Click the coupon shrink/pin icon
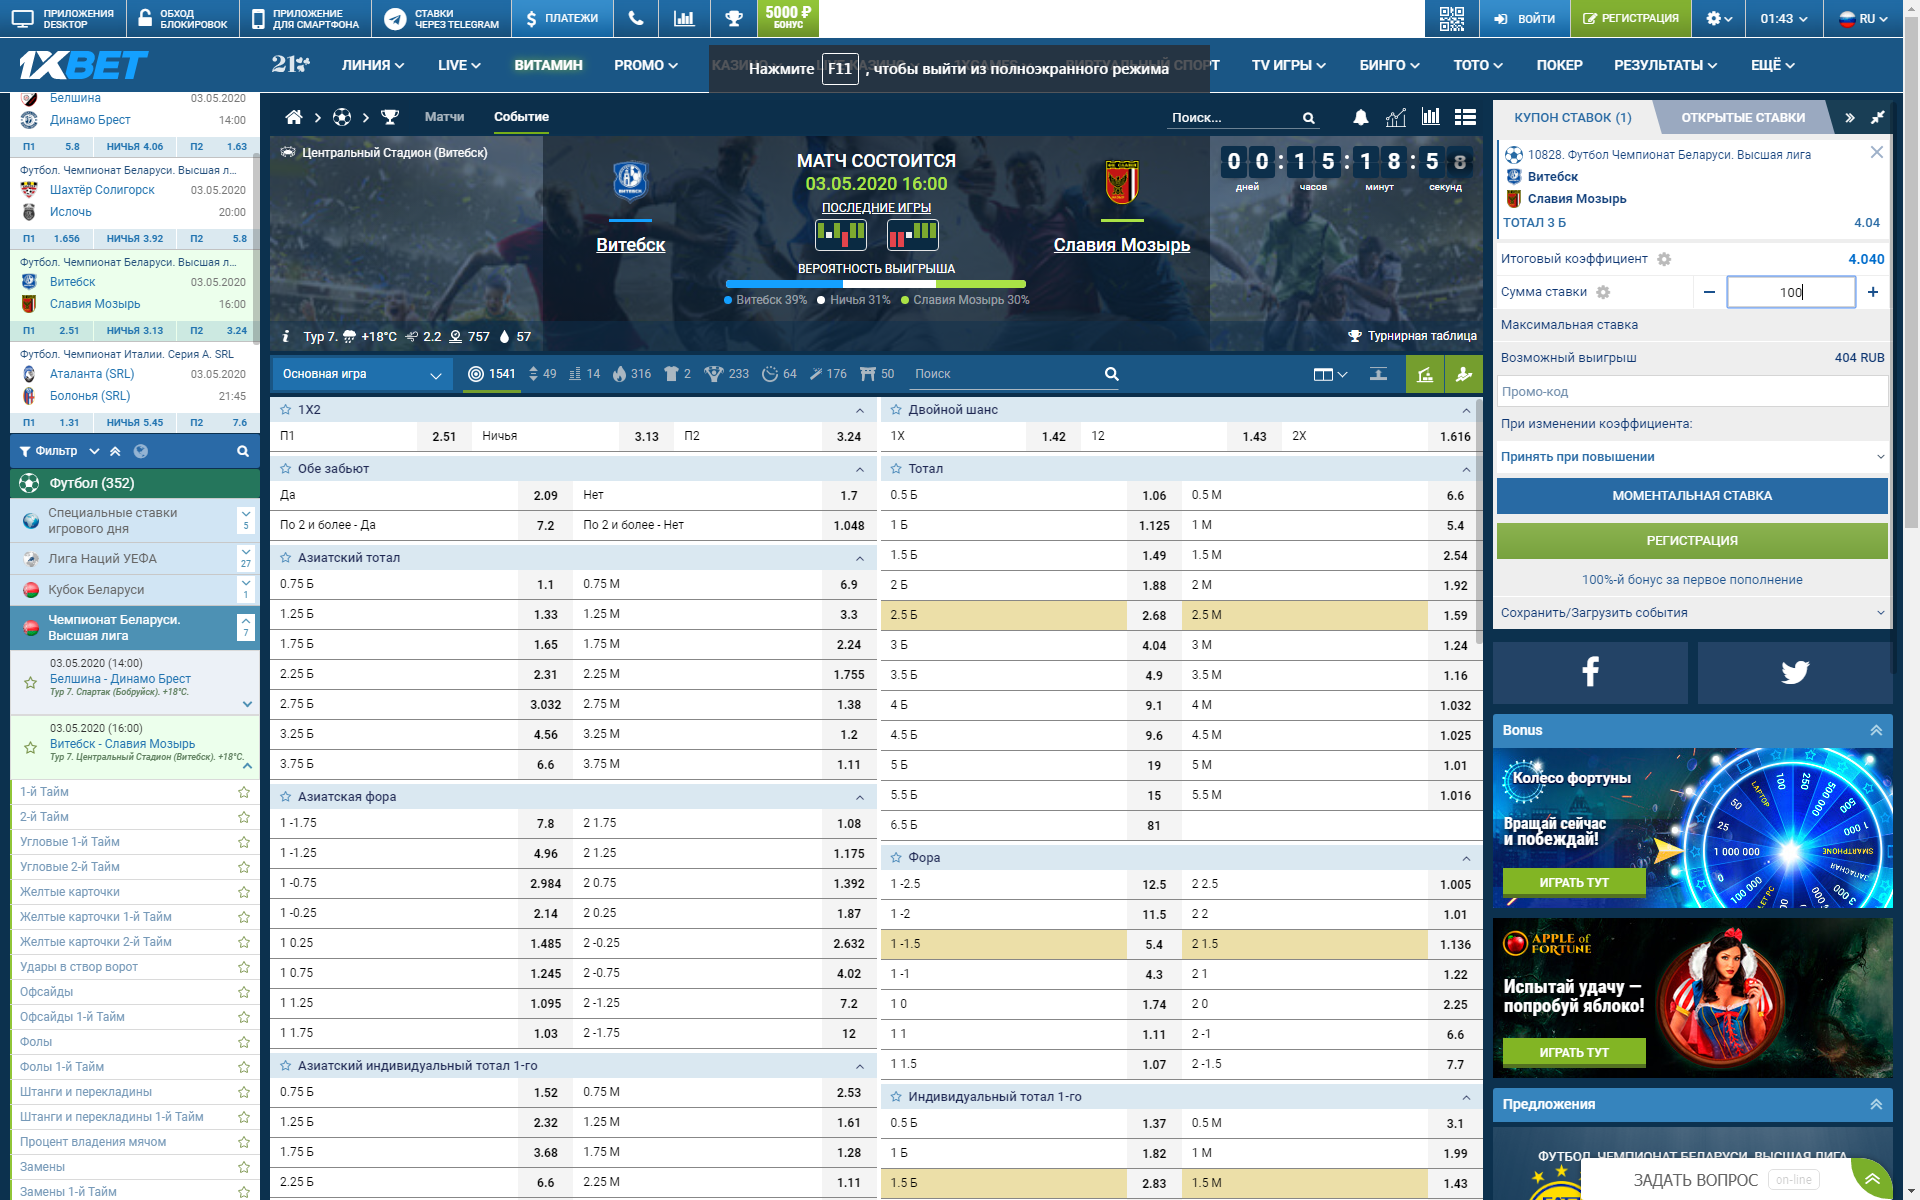Screen dimensions: 1920x1200 coord(1877,117)
